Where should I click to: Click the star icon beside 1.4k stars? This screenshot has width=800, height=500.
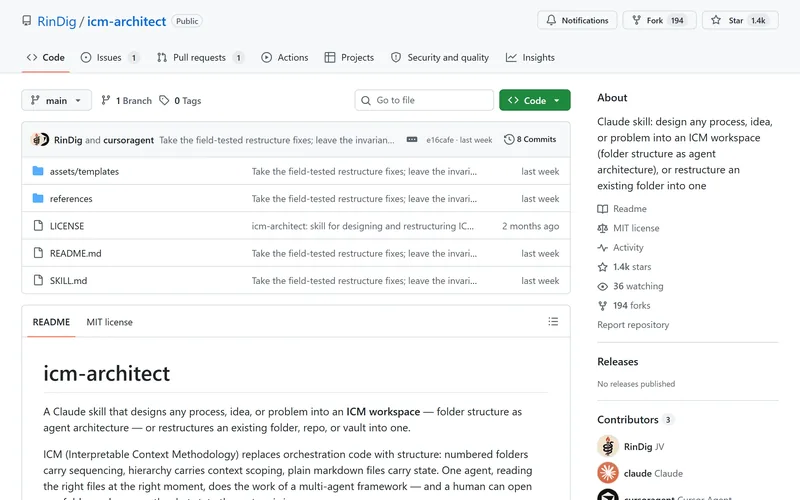(603, 267)
